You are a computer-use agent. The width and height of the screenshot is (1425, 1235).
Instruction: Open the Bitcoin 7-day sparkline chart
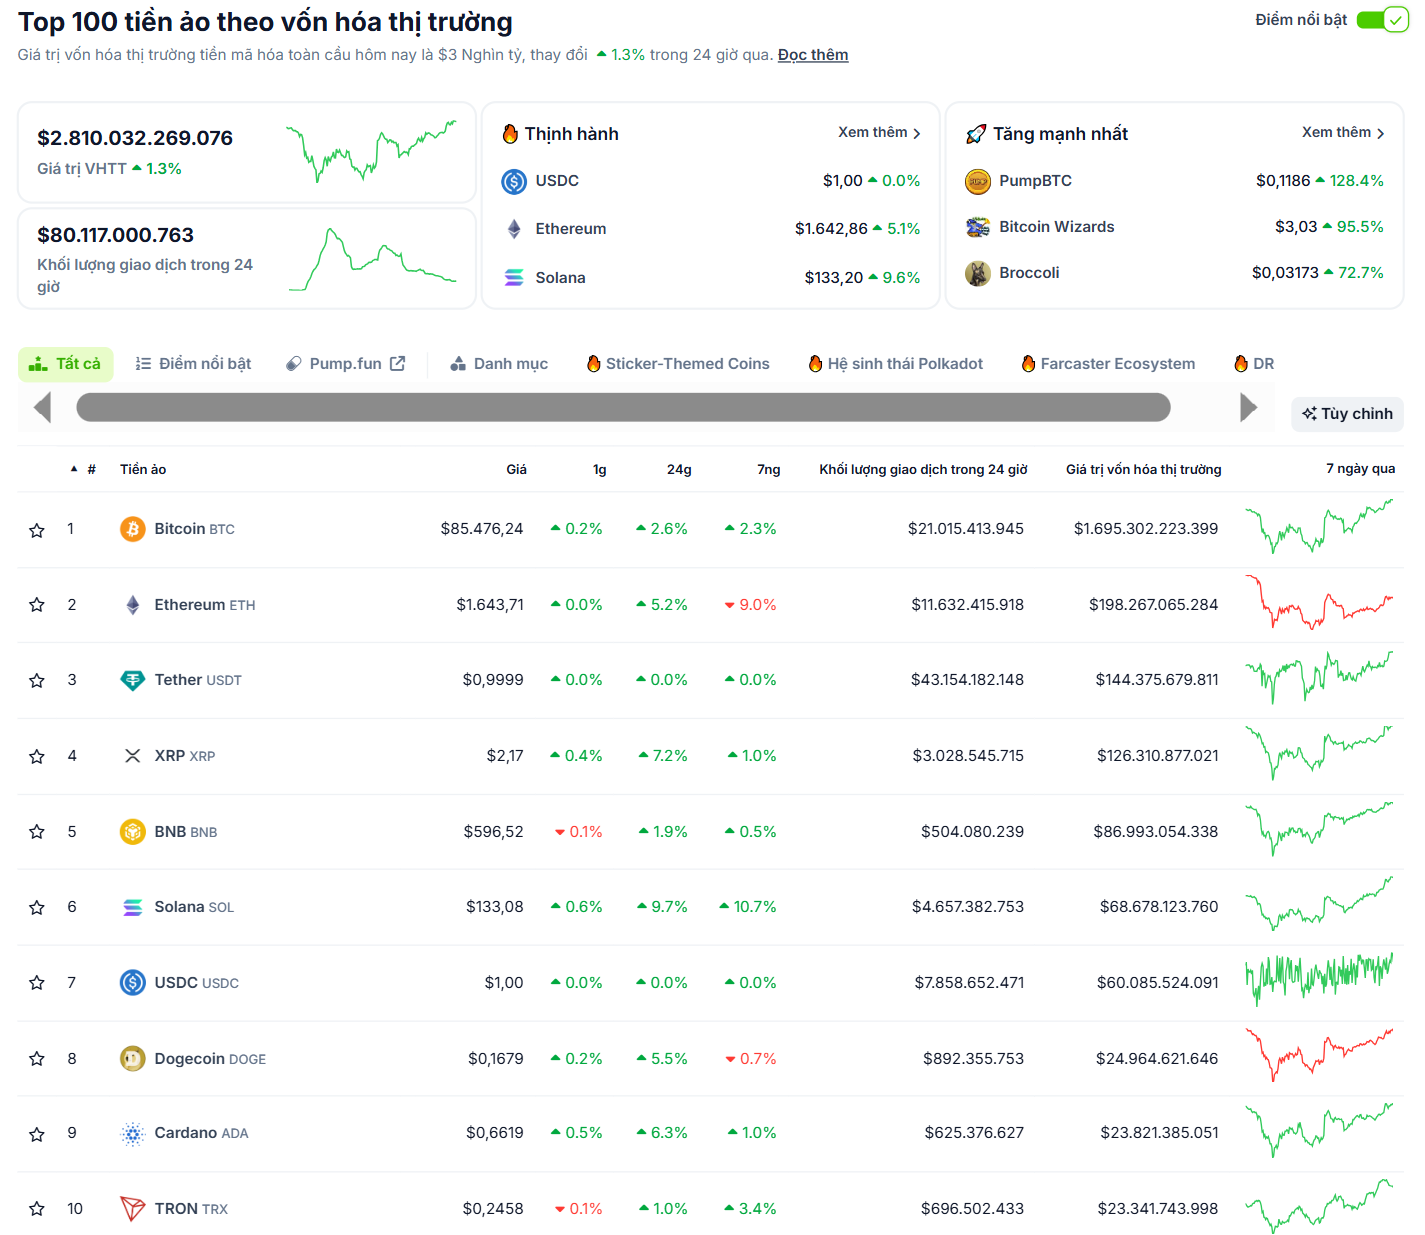tap(1319, 527)
